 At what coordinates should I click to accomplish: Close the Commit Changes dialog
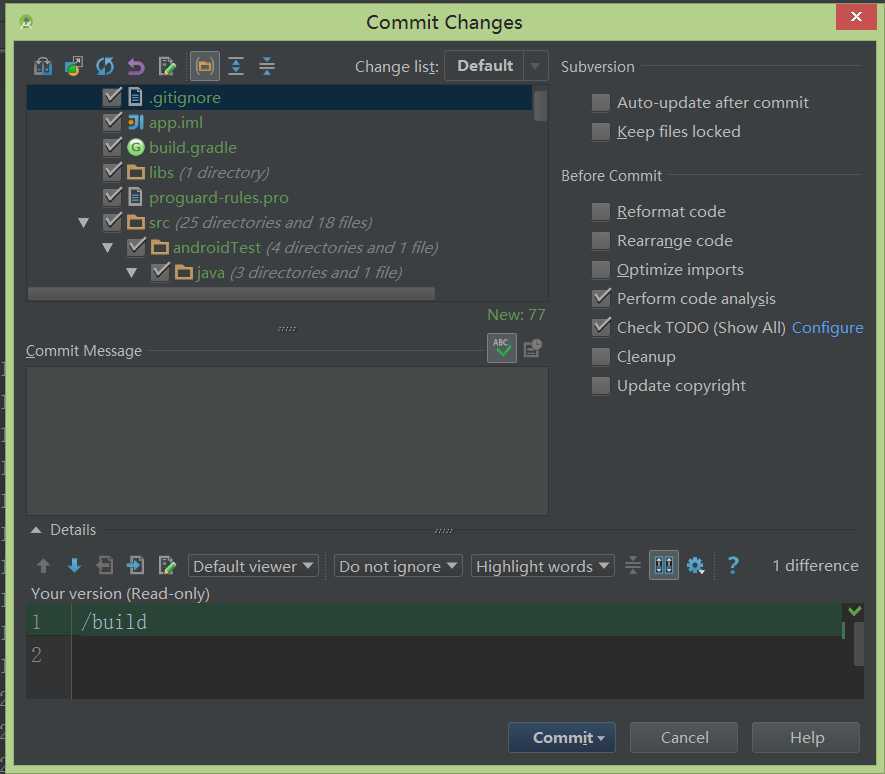tap(856, 16)
